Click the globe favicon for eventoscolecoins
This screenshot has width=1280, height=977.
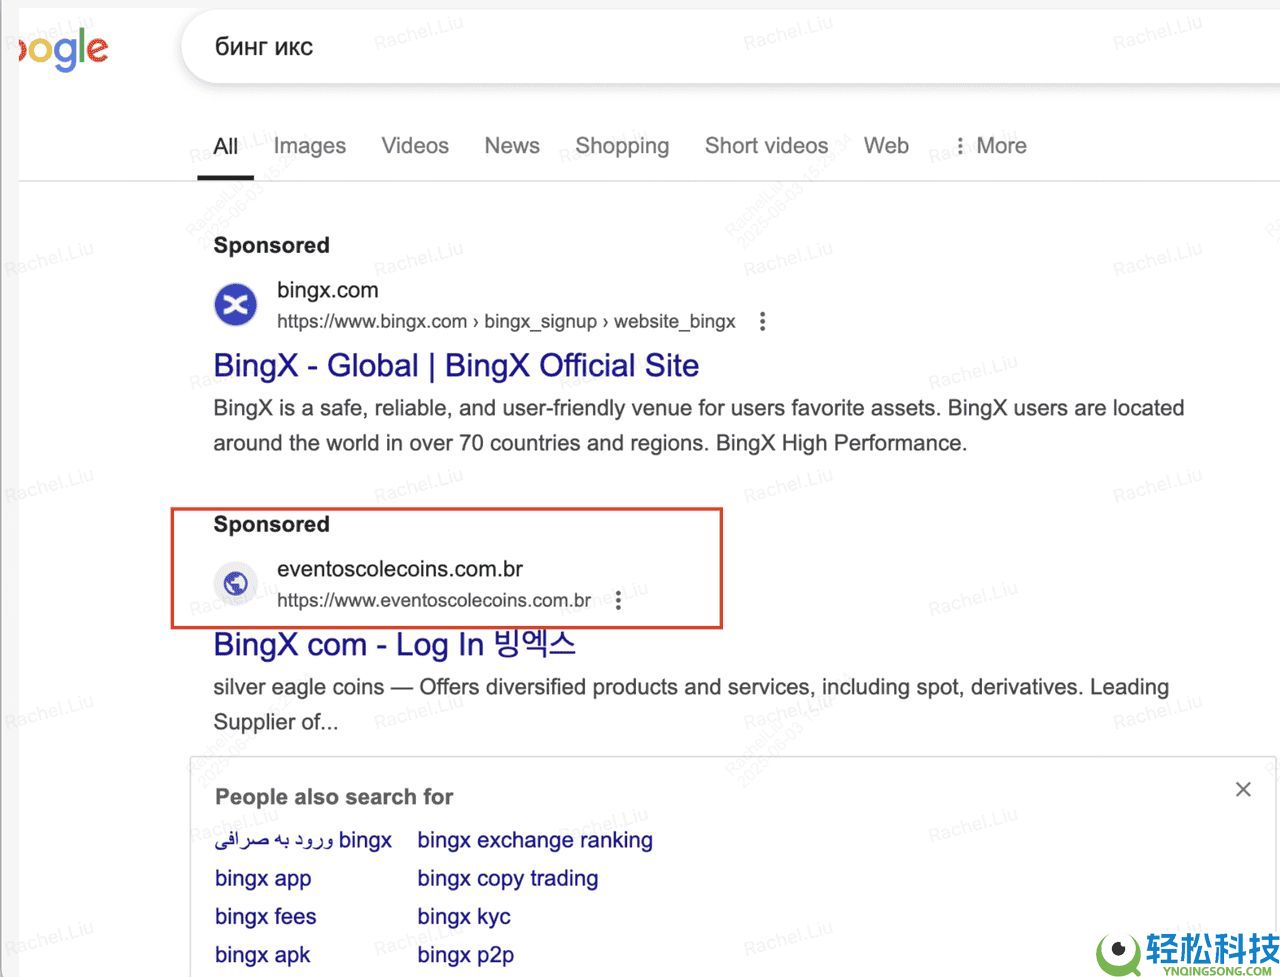click(x=236, y=583)
